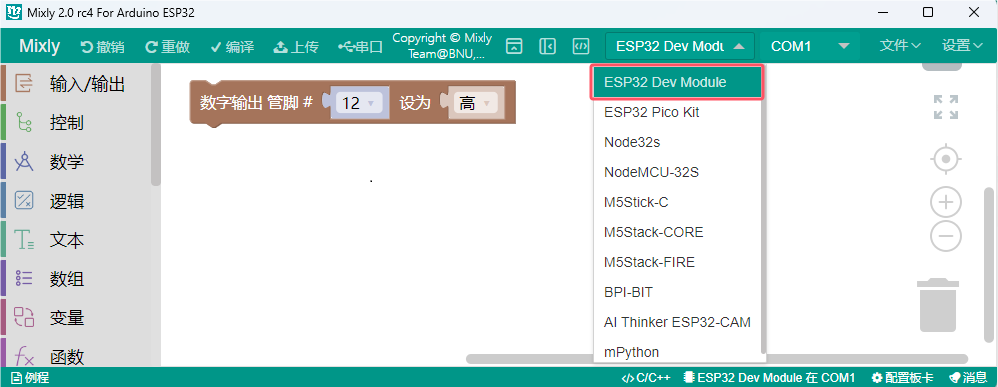The height and width of the screenshot is (387, 998).
Task: Open the 文本 text block category
Action: pyautogui.click(x=75, y=240)
